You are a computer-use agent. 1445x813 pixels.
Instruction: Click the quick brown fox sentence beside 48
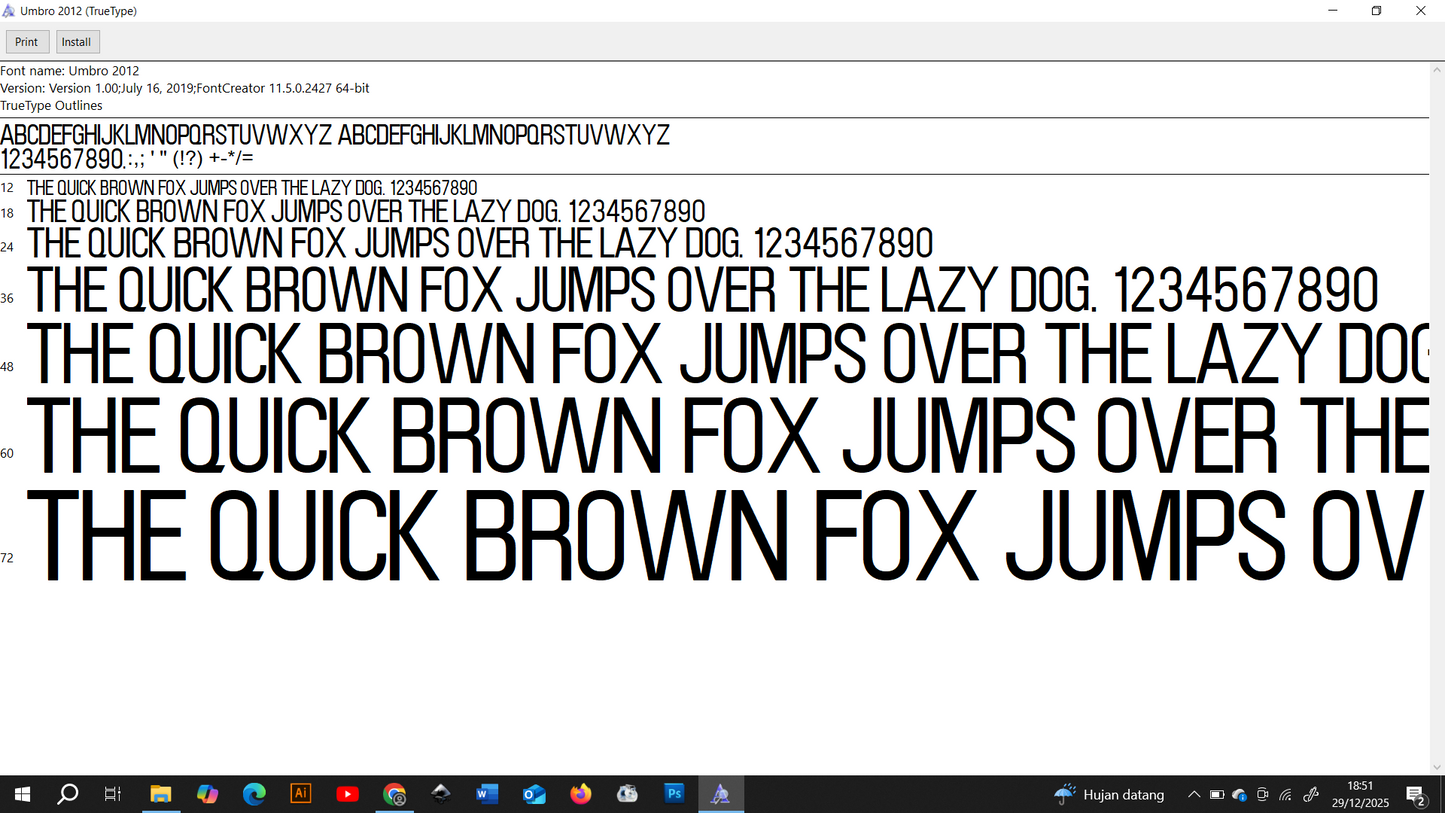click(728, 354)
